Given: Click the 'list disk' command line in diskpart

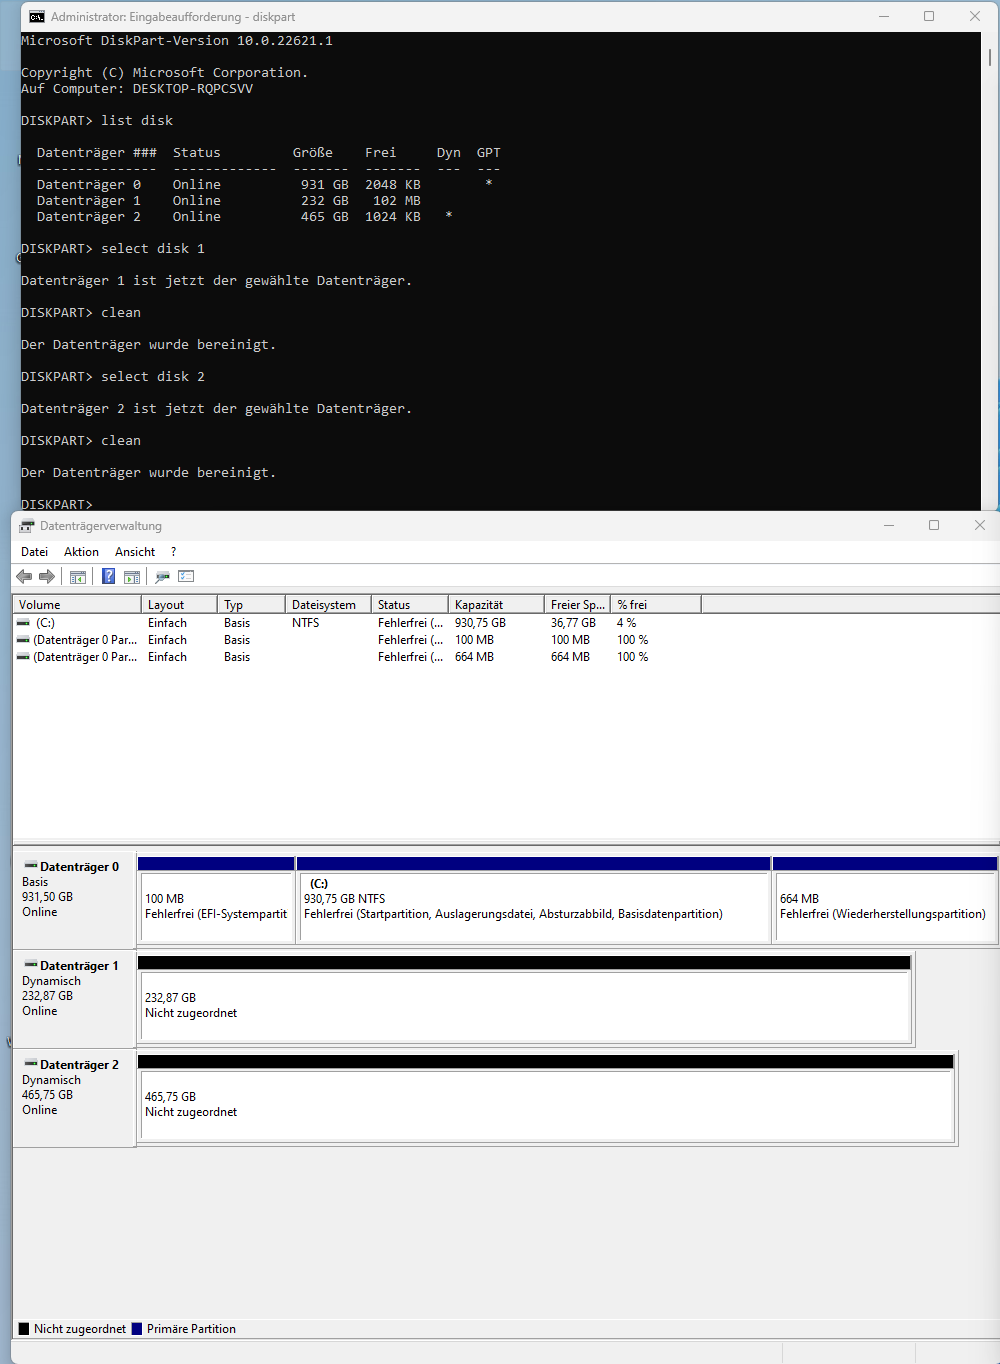Looking at the screenshot, I should pos(97,121).
